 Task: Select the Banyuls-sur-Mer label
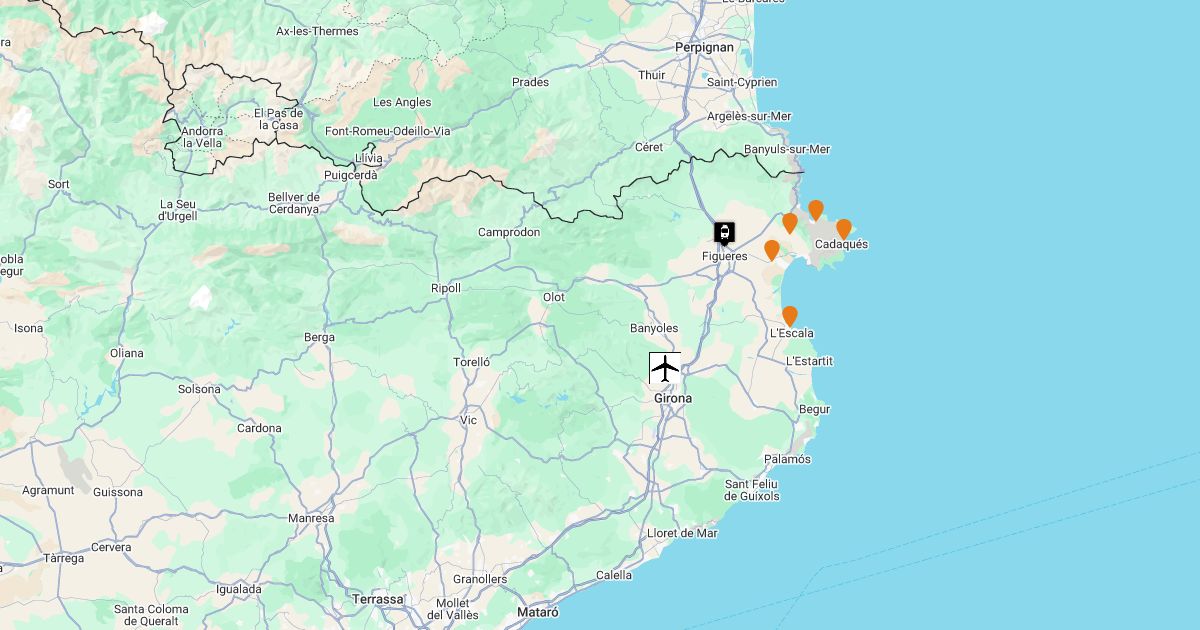point(788,149)
